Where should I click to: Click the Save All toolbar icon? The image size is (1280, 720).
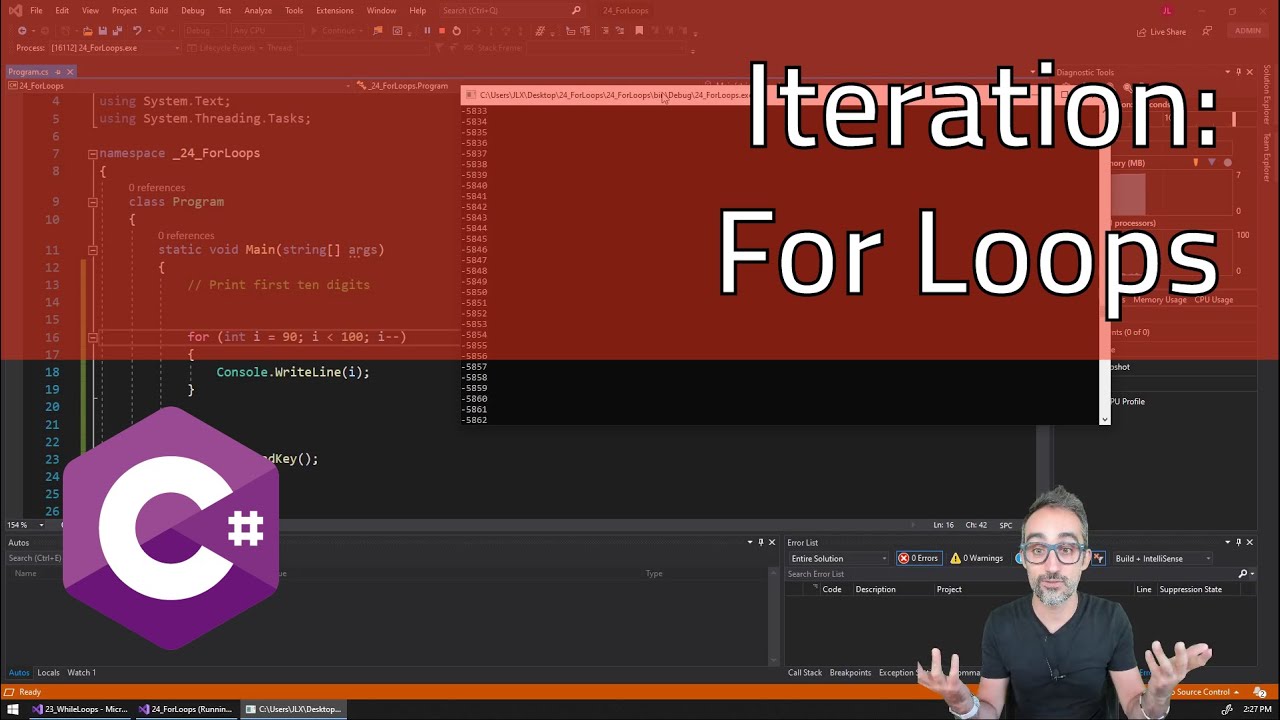click(117, 31)
